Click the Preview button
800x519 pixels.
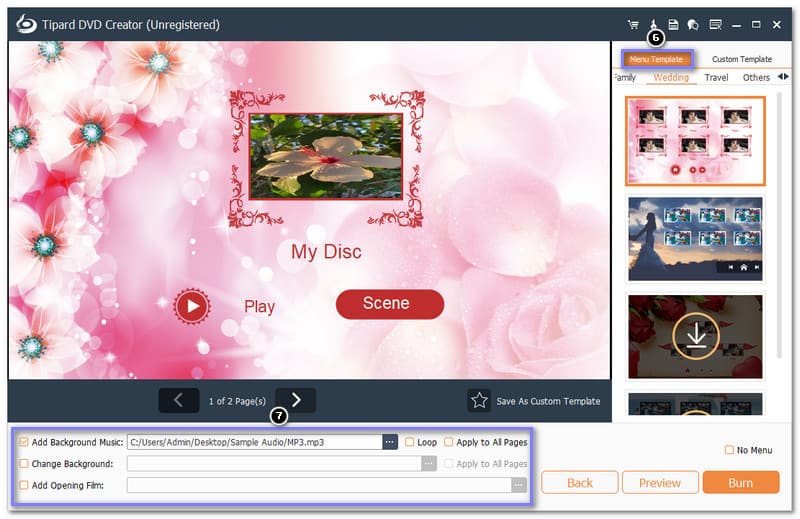point(660,483)
